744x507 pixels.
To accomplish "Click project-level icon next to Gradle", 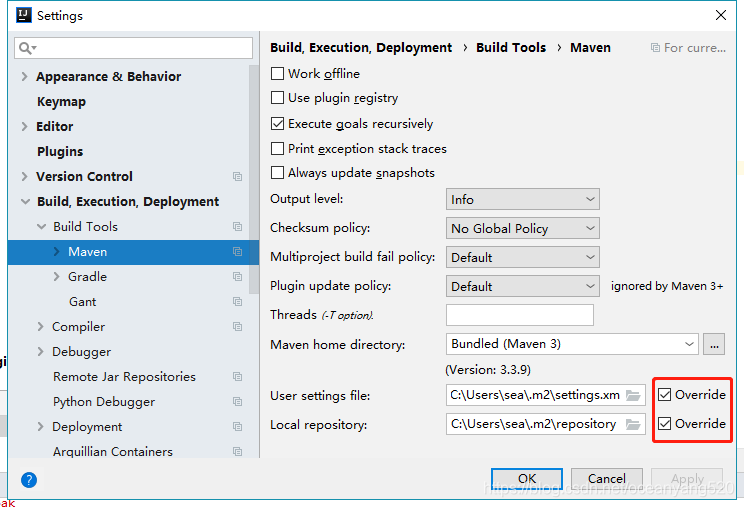I will 237,276.
